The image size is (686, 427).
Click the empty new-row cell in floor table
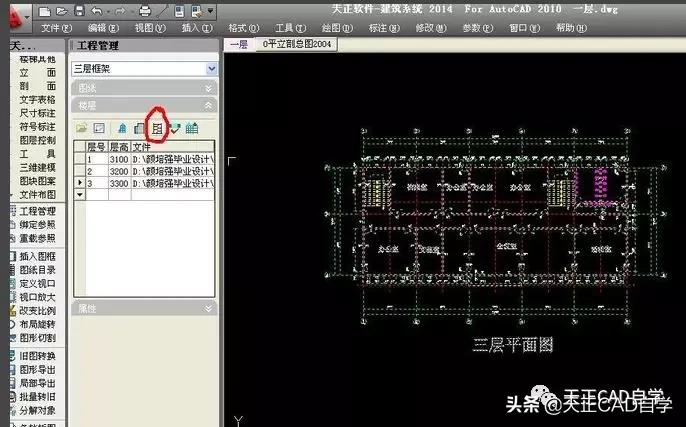pos(97,195)
